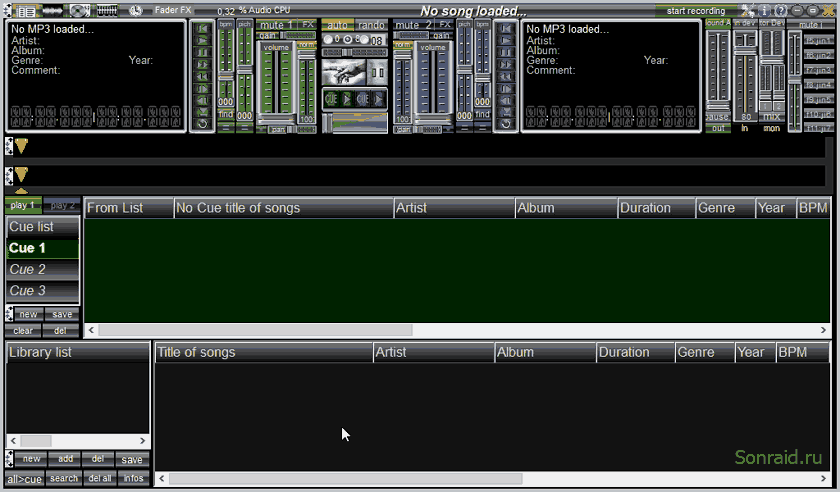Clear the cue list
840x492 pixels.
(23, 331)
